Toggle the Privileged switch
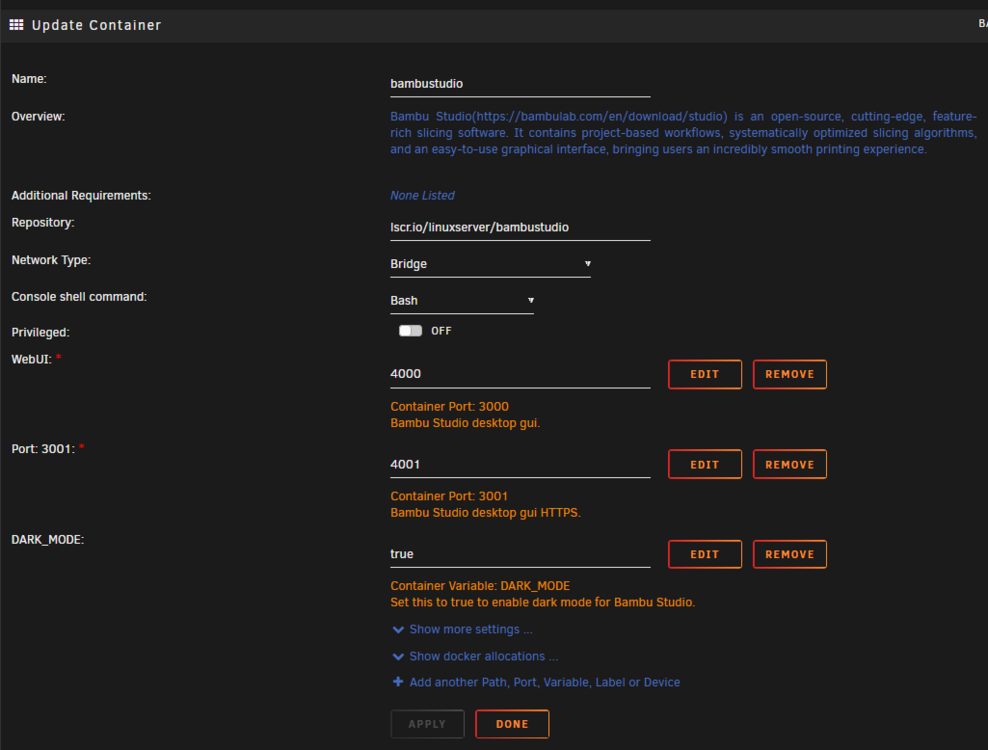The width and height of the screenshot is (988, 750). (410, 331)
